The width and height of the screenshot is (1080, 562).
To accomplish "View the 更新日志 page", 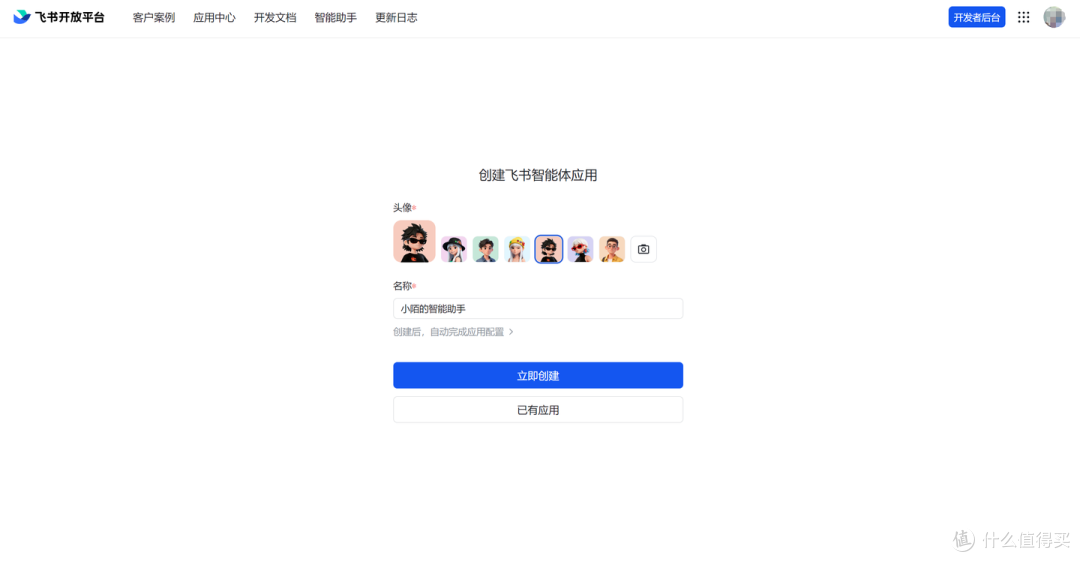I will tap(396, 18).
